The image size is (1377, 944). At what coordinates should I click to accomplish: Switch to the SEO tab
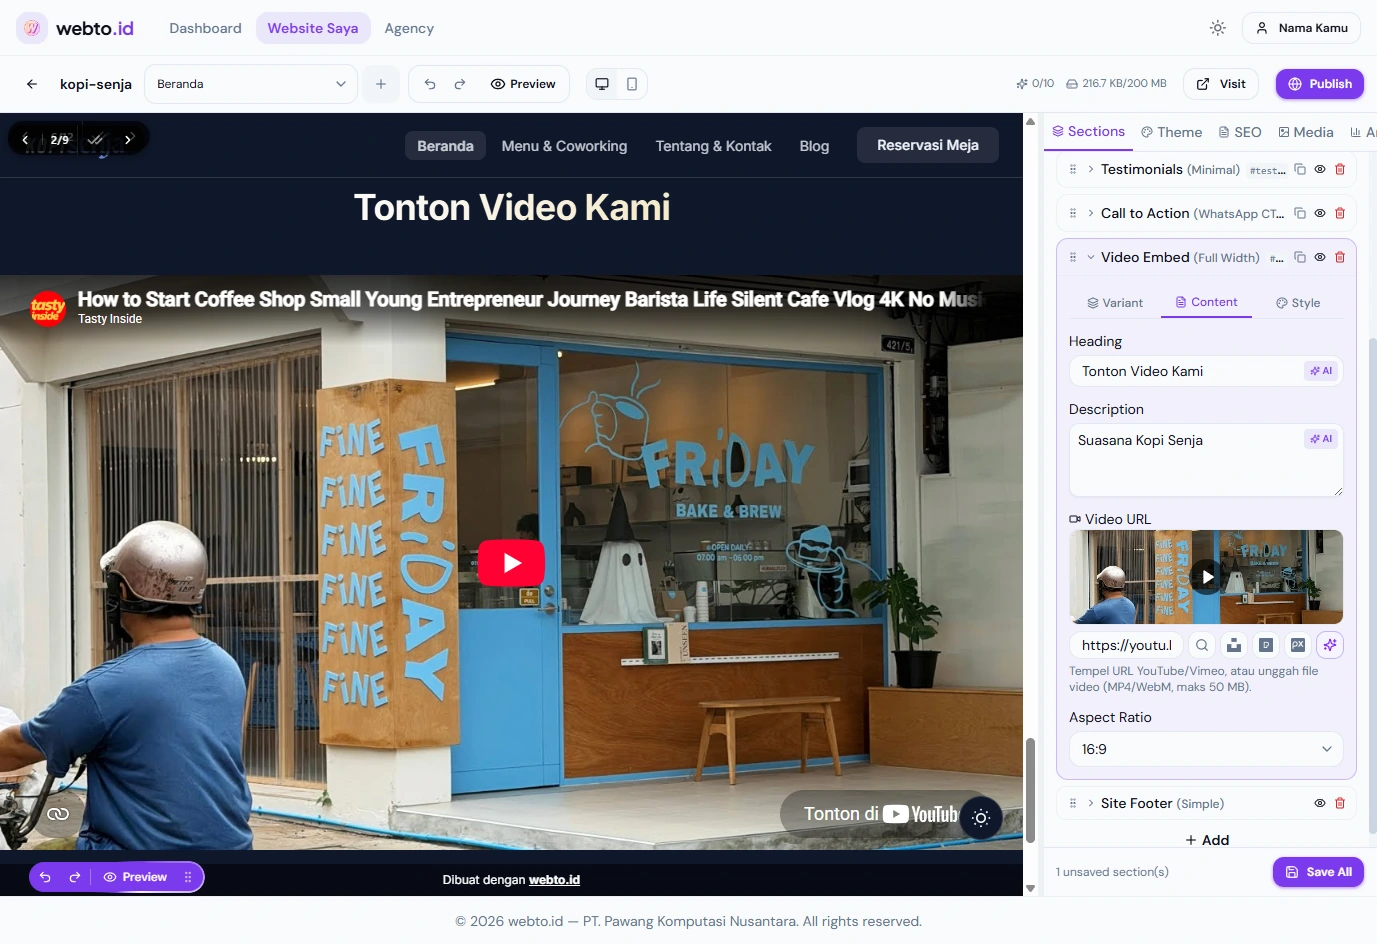point(1240,132)
